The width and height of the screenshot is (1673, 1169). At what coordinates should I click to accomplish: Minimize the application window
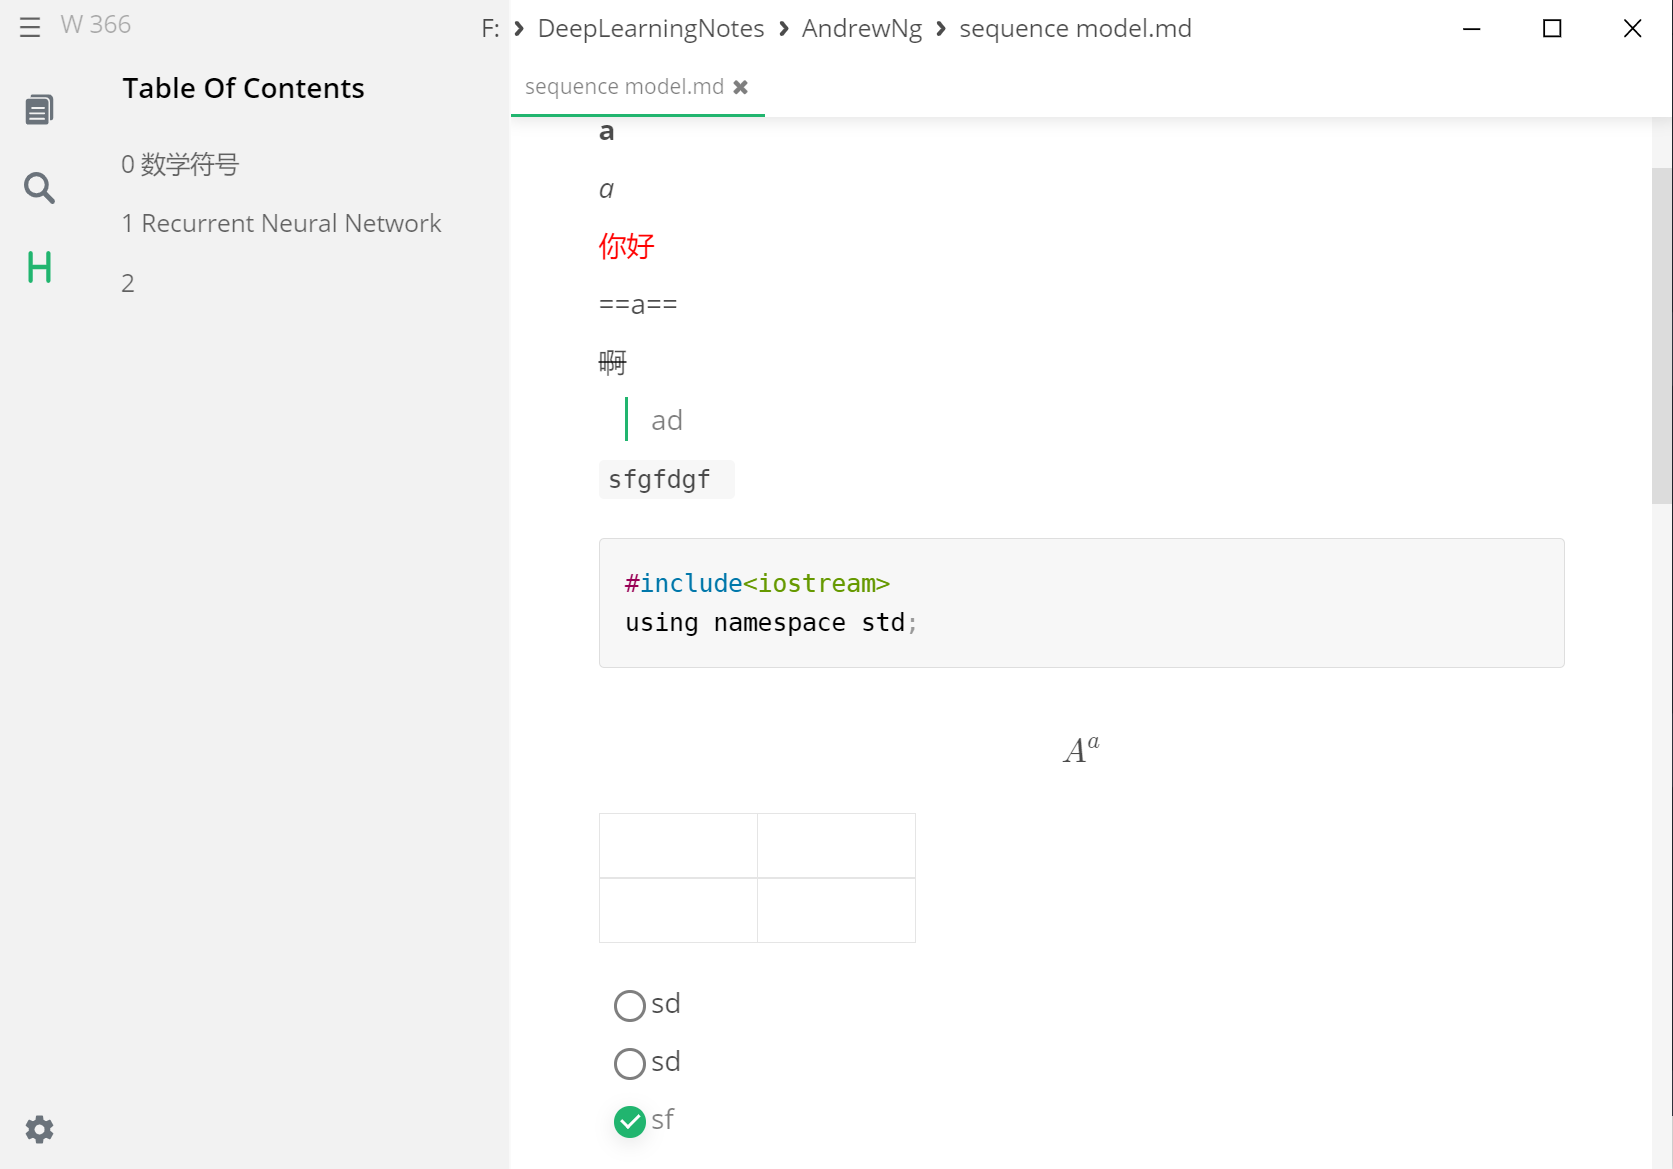(1471, 28)
